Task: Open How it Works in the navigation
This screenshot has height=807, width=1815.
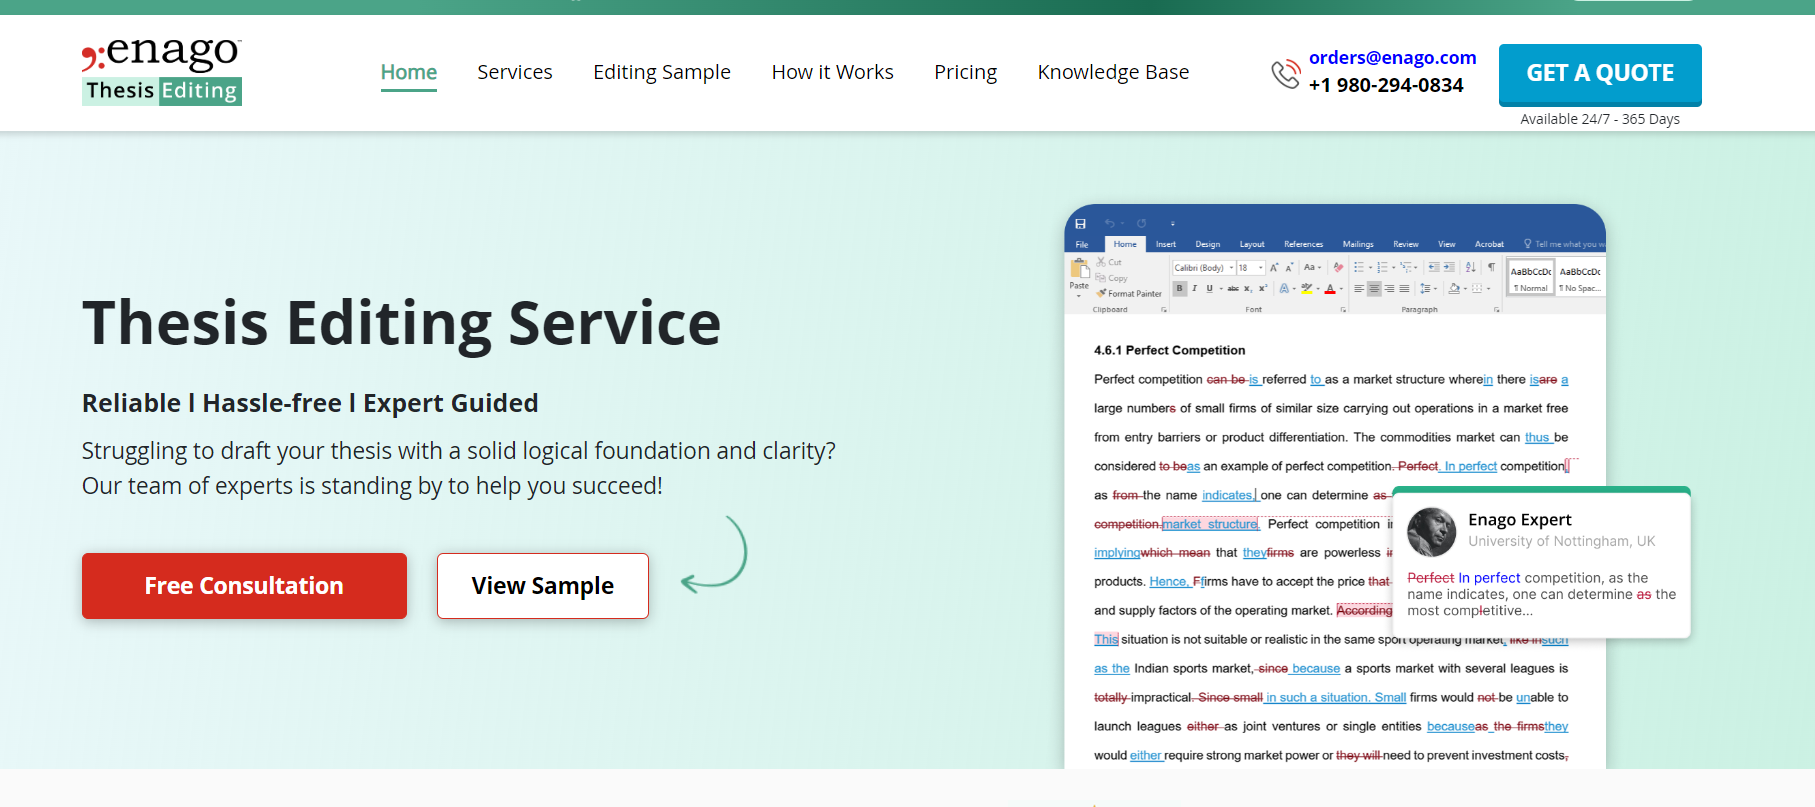Action: click(x=833, y=72)
